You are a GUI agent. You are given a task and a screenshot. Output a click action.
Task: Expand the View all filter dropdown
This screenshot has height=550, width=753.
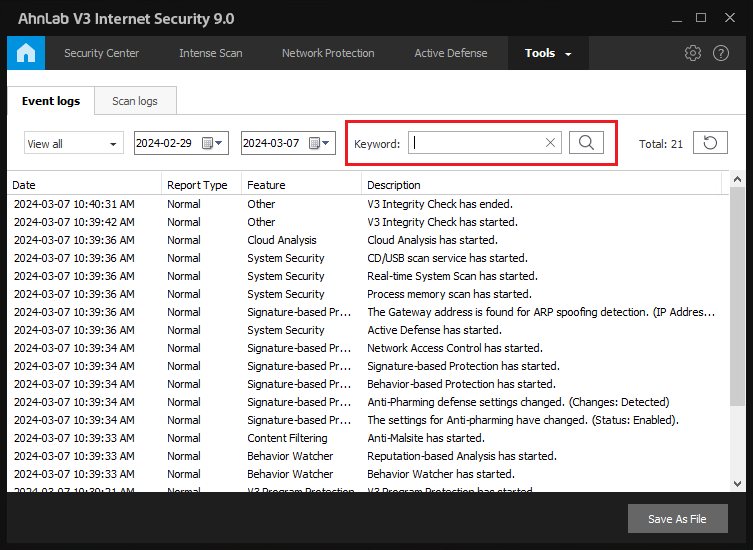[74, 143]
